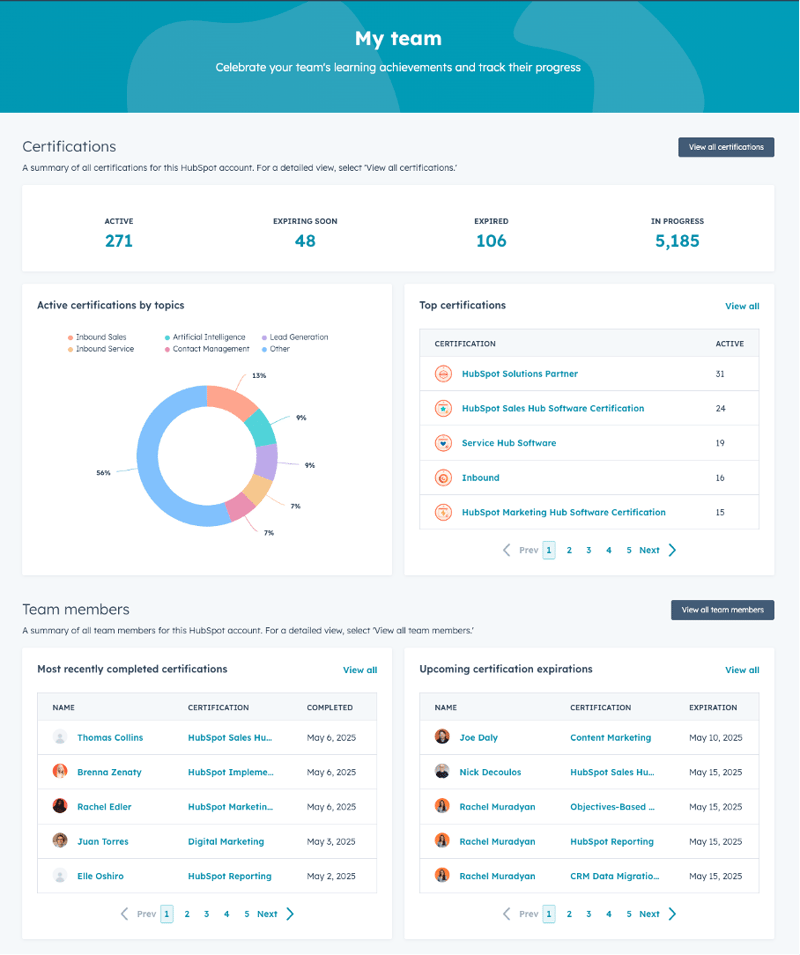Click the HubSpot Solutions Partner certification badge icon
The image size is (800, 955).
[443, 374]
